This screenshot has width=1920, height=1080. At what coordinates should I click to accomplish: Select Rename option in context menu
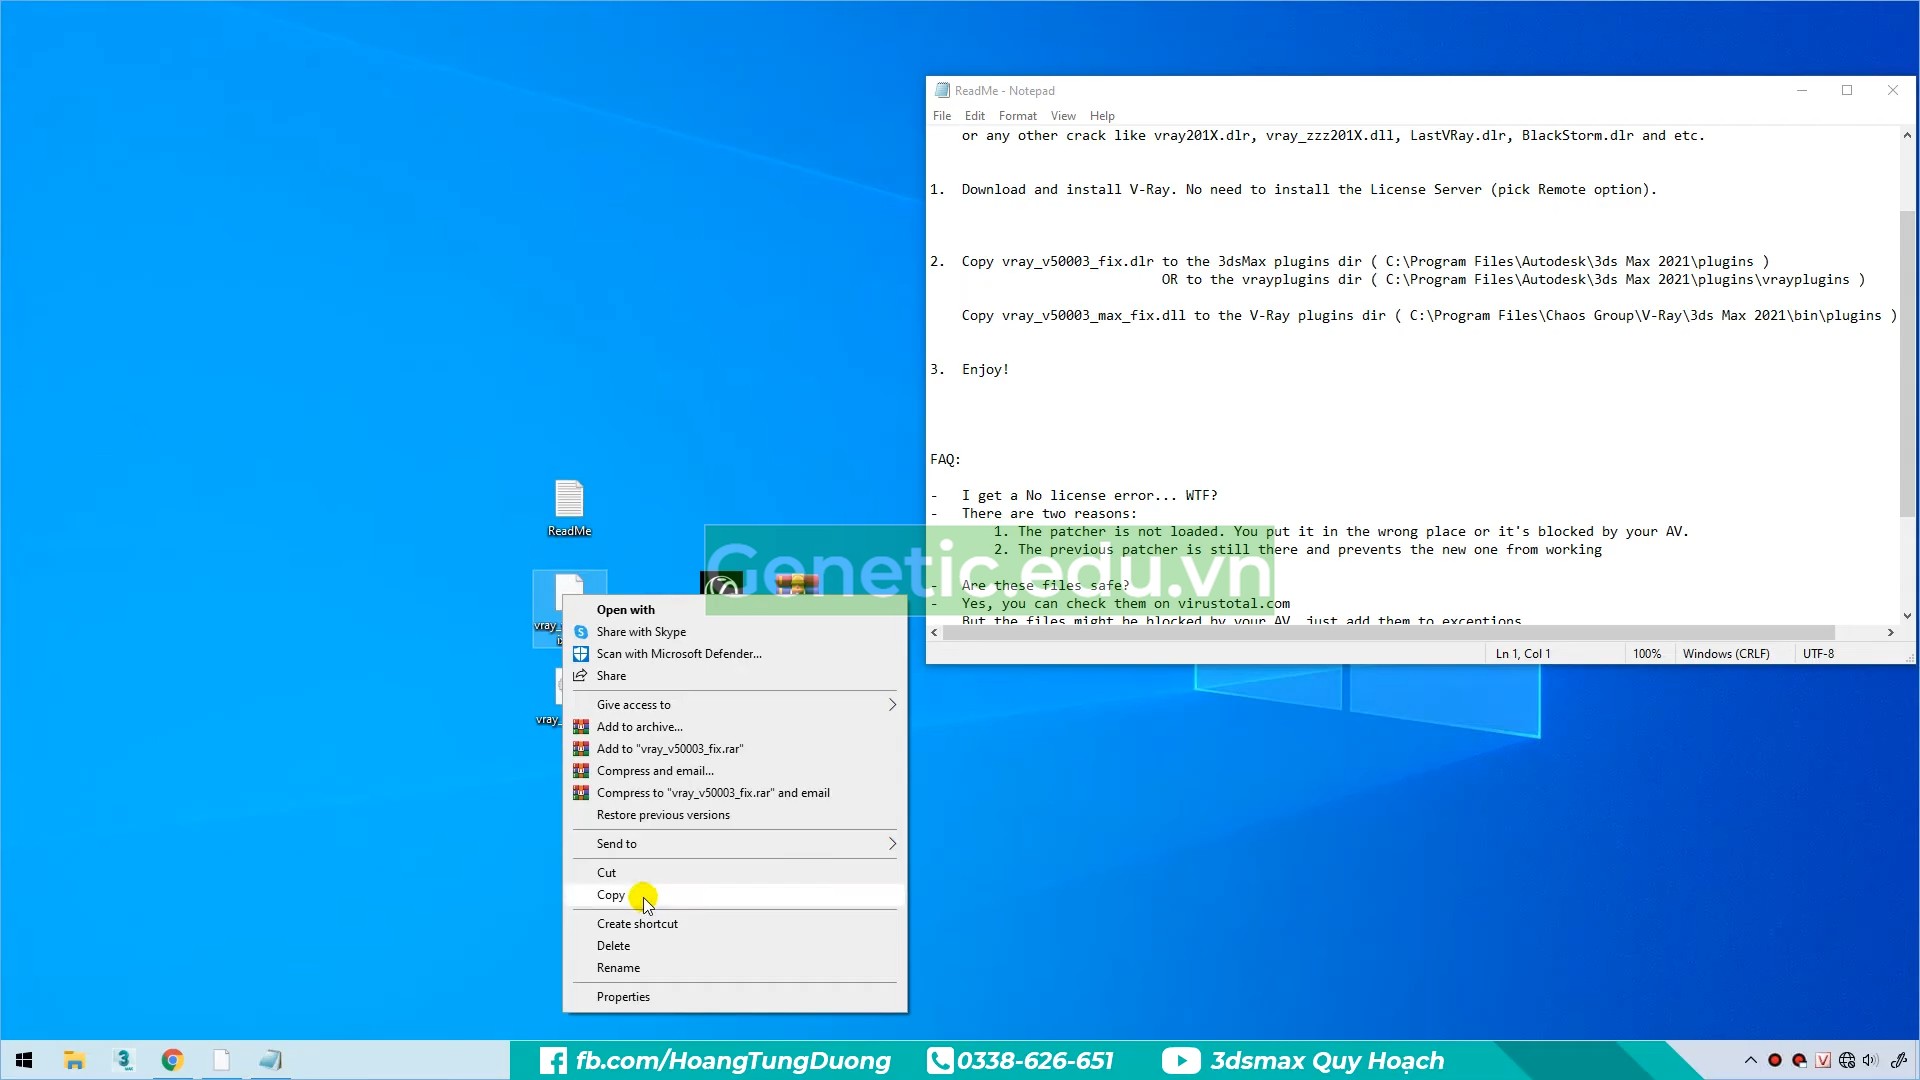[x=618, y=967]
